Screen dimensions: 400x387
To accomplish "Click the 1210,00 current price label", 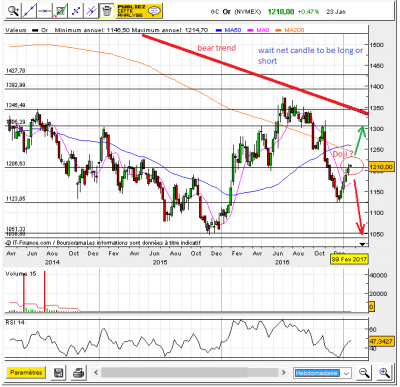I will (x=381, y=167).
